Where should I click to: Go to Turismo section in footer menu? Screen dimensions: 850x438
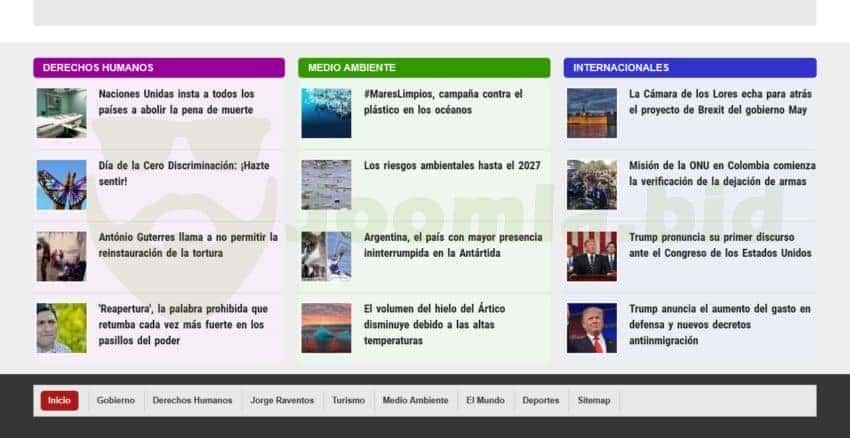(x=348, y=400)
